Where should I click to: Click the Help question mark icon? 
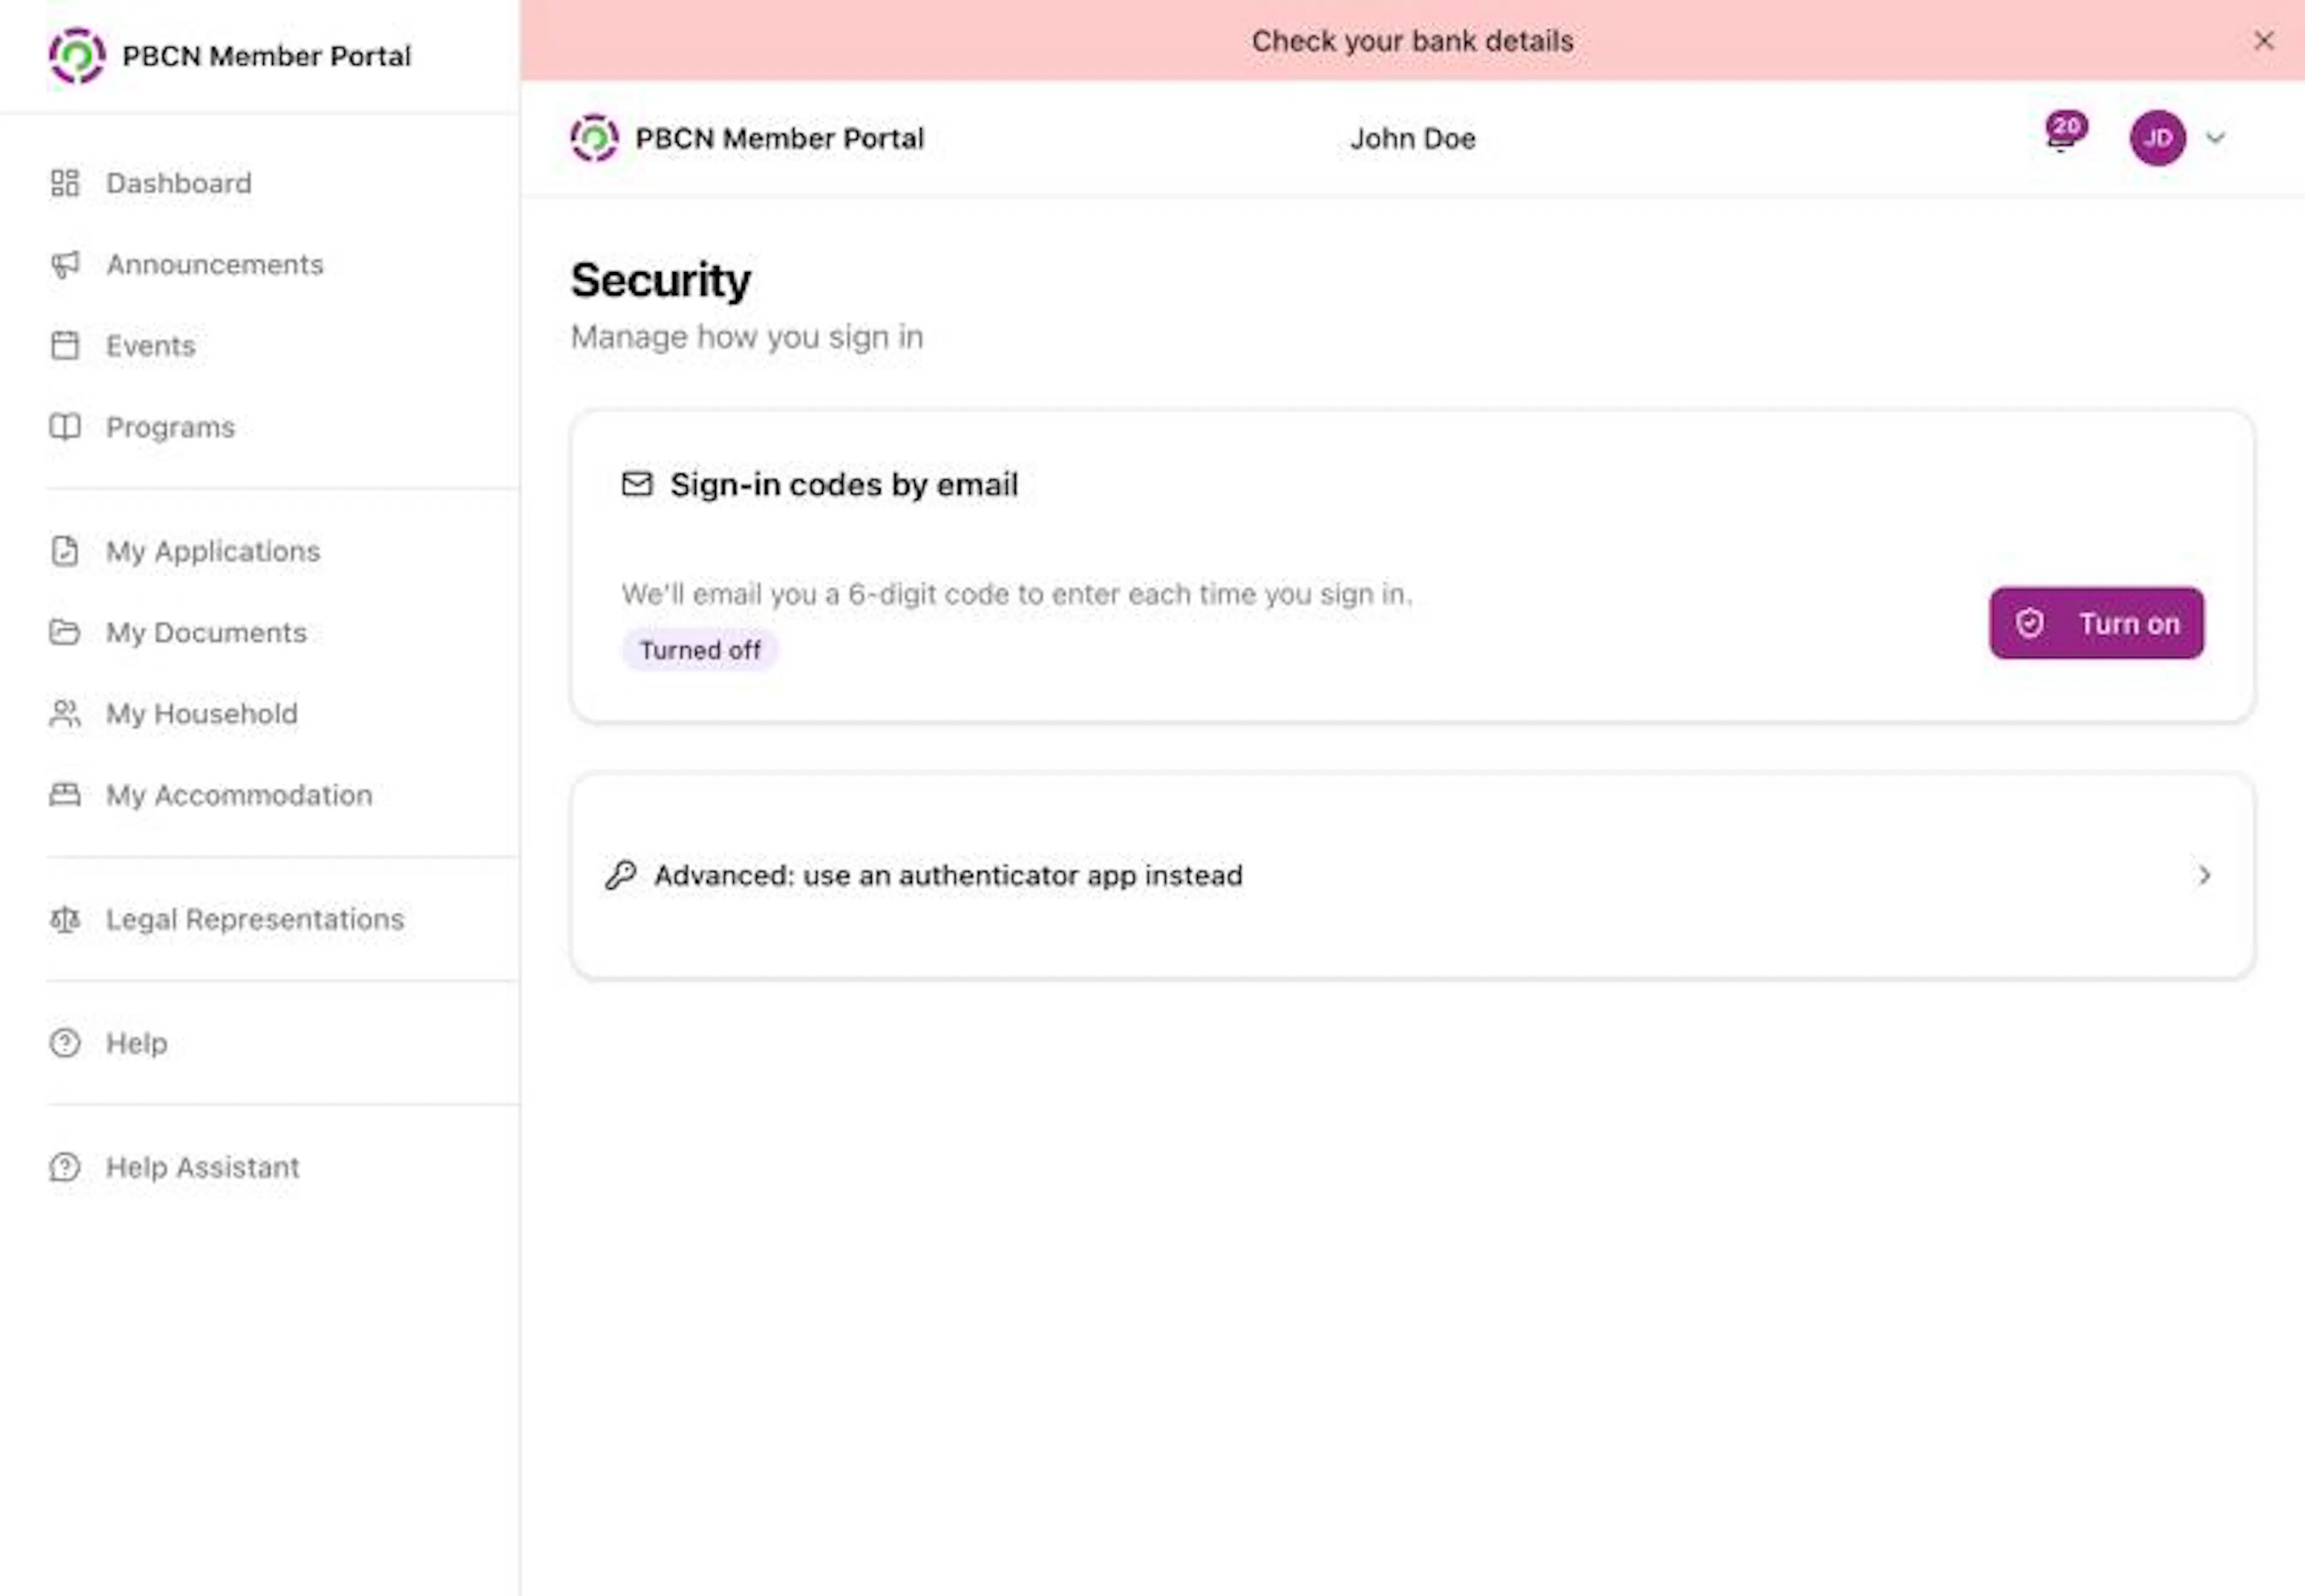click(65, 1043)
